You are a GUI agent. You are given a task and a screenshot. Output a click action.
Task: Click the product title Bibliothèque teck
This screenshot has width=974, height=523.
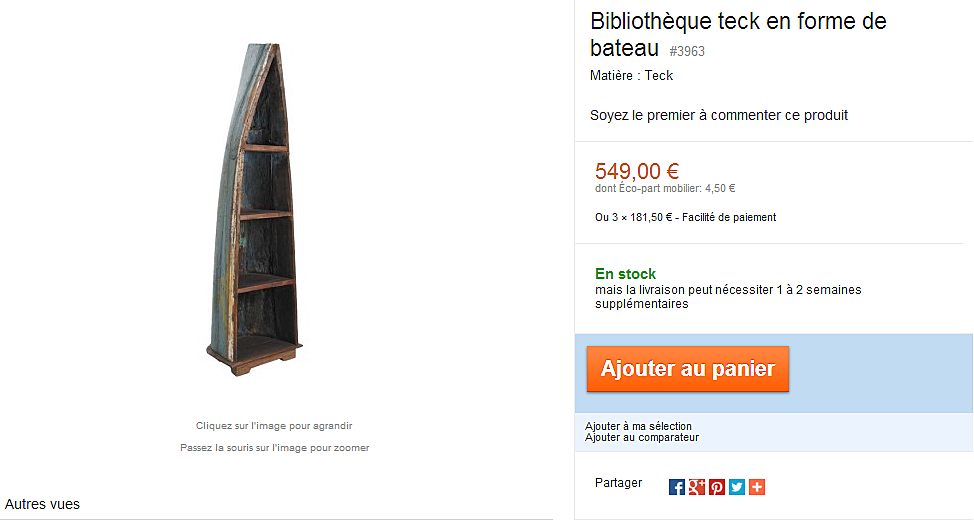738,35
